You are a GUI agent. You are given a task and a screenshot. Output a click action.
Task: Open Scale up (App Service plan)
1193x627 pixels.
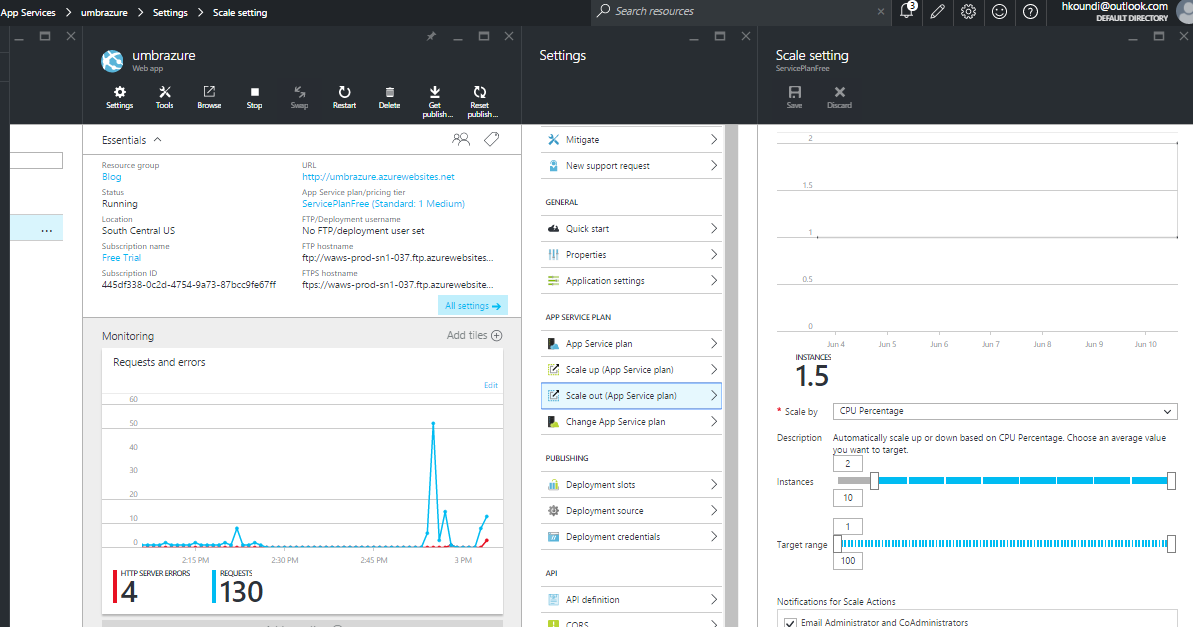[x=631, y=370]
